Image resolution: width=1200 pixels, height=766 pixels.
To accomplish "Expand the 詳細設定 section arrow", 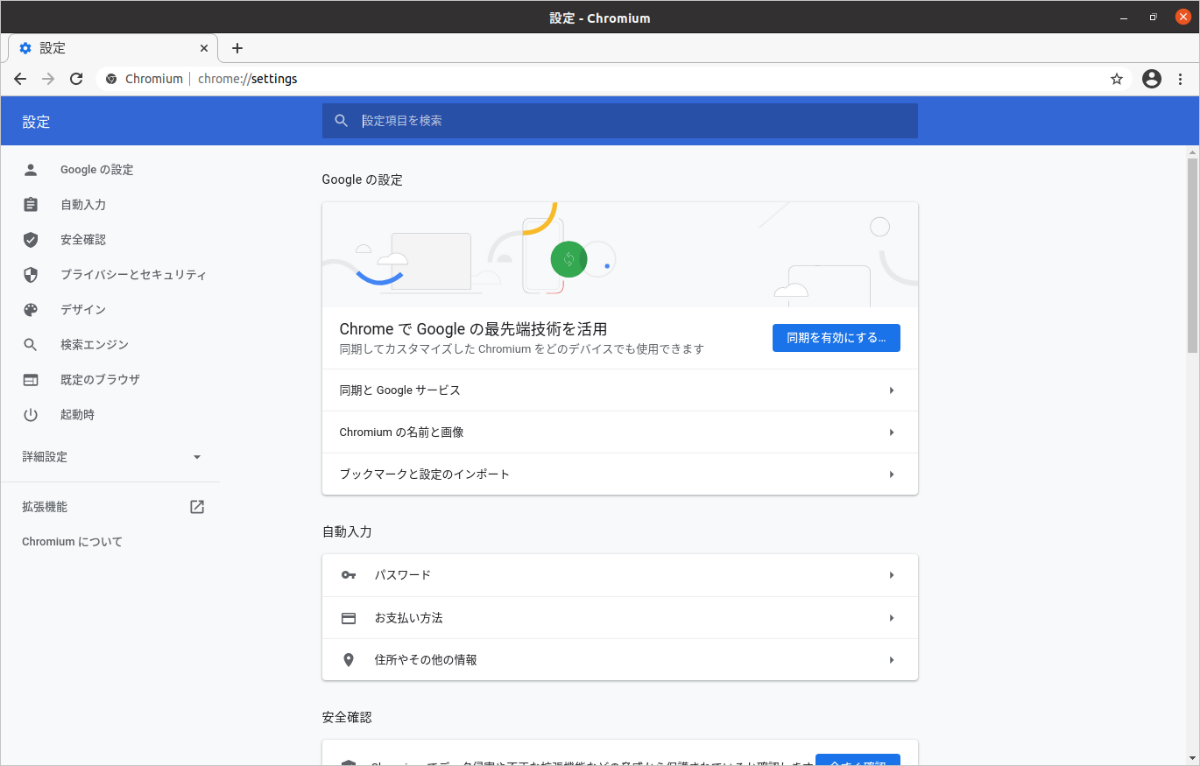I will (197, 457).
